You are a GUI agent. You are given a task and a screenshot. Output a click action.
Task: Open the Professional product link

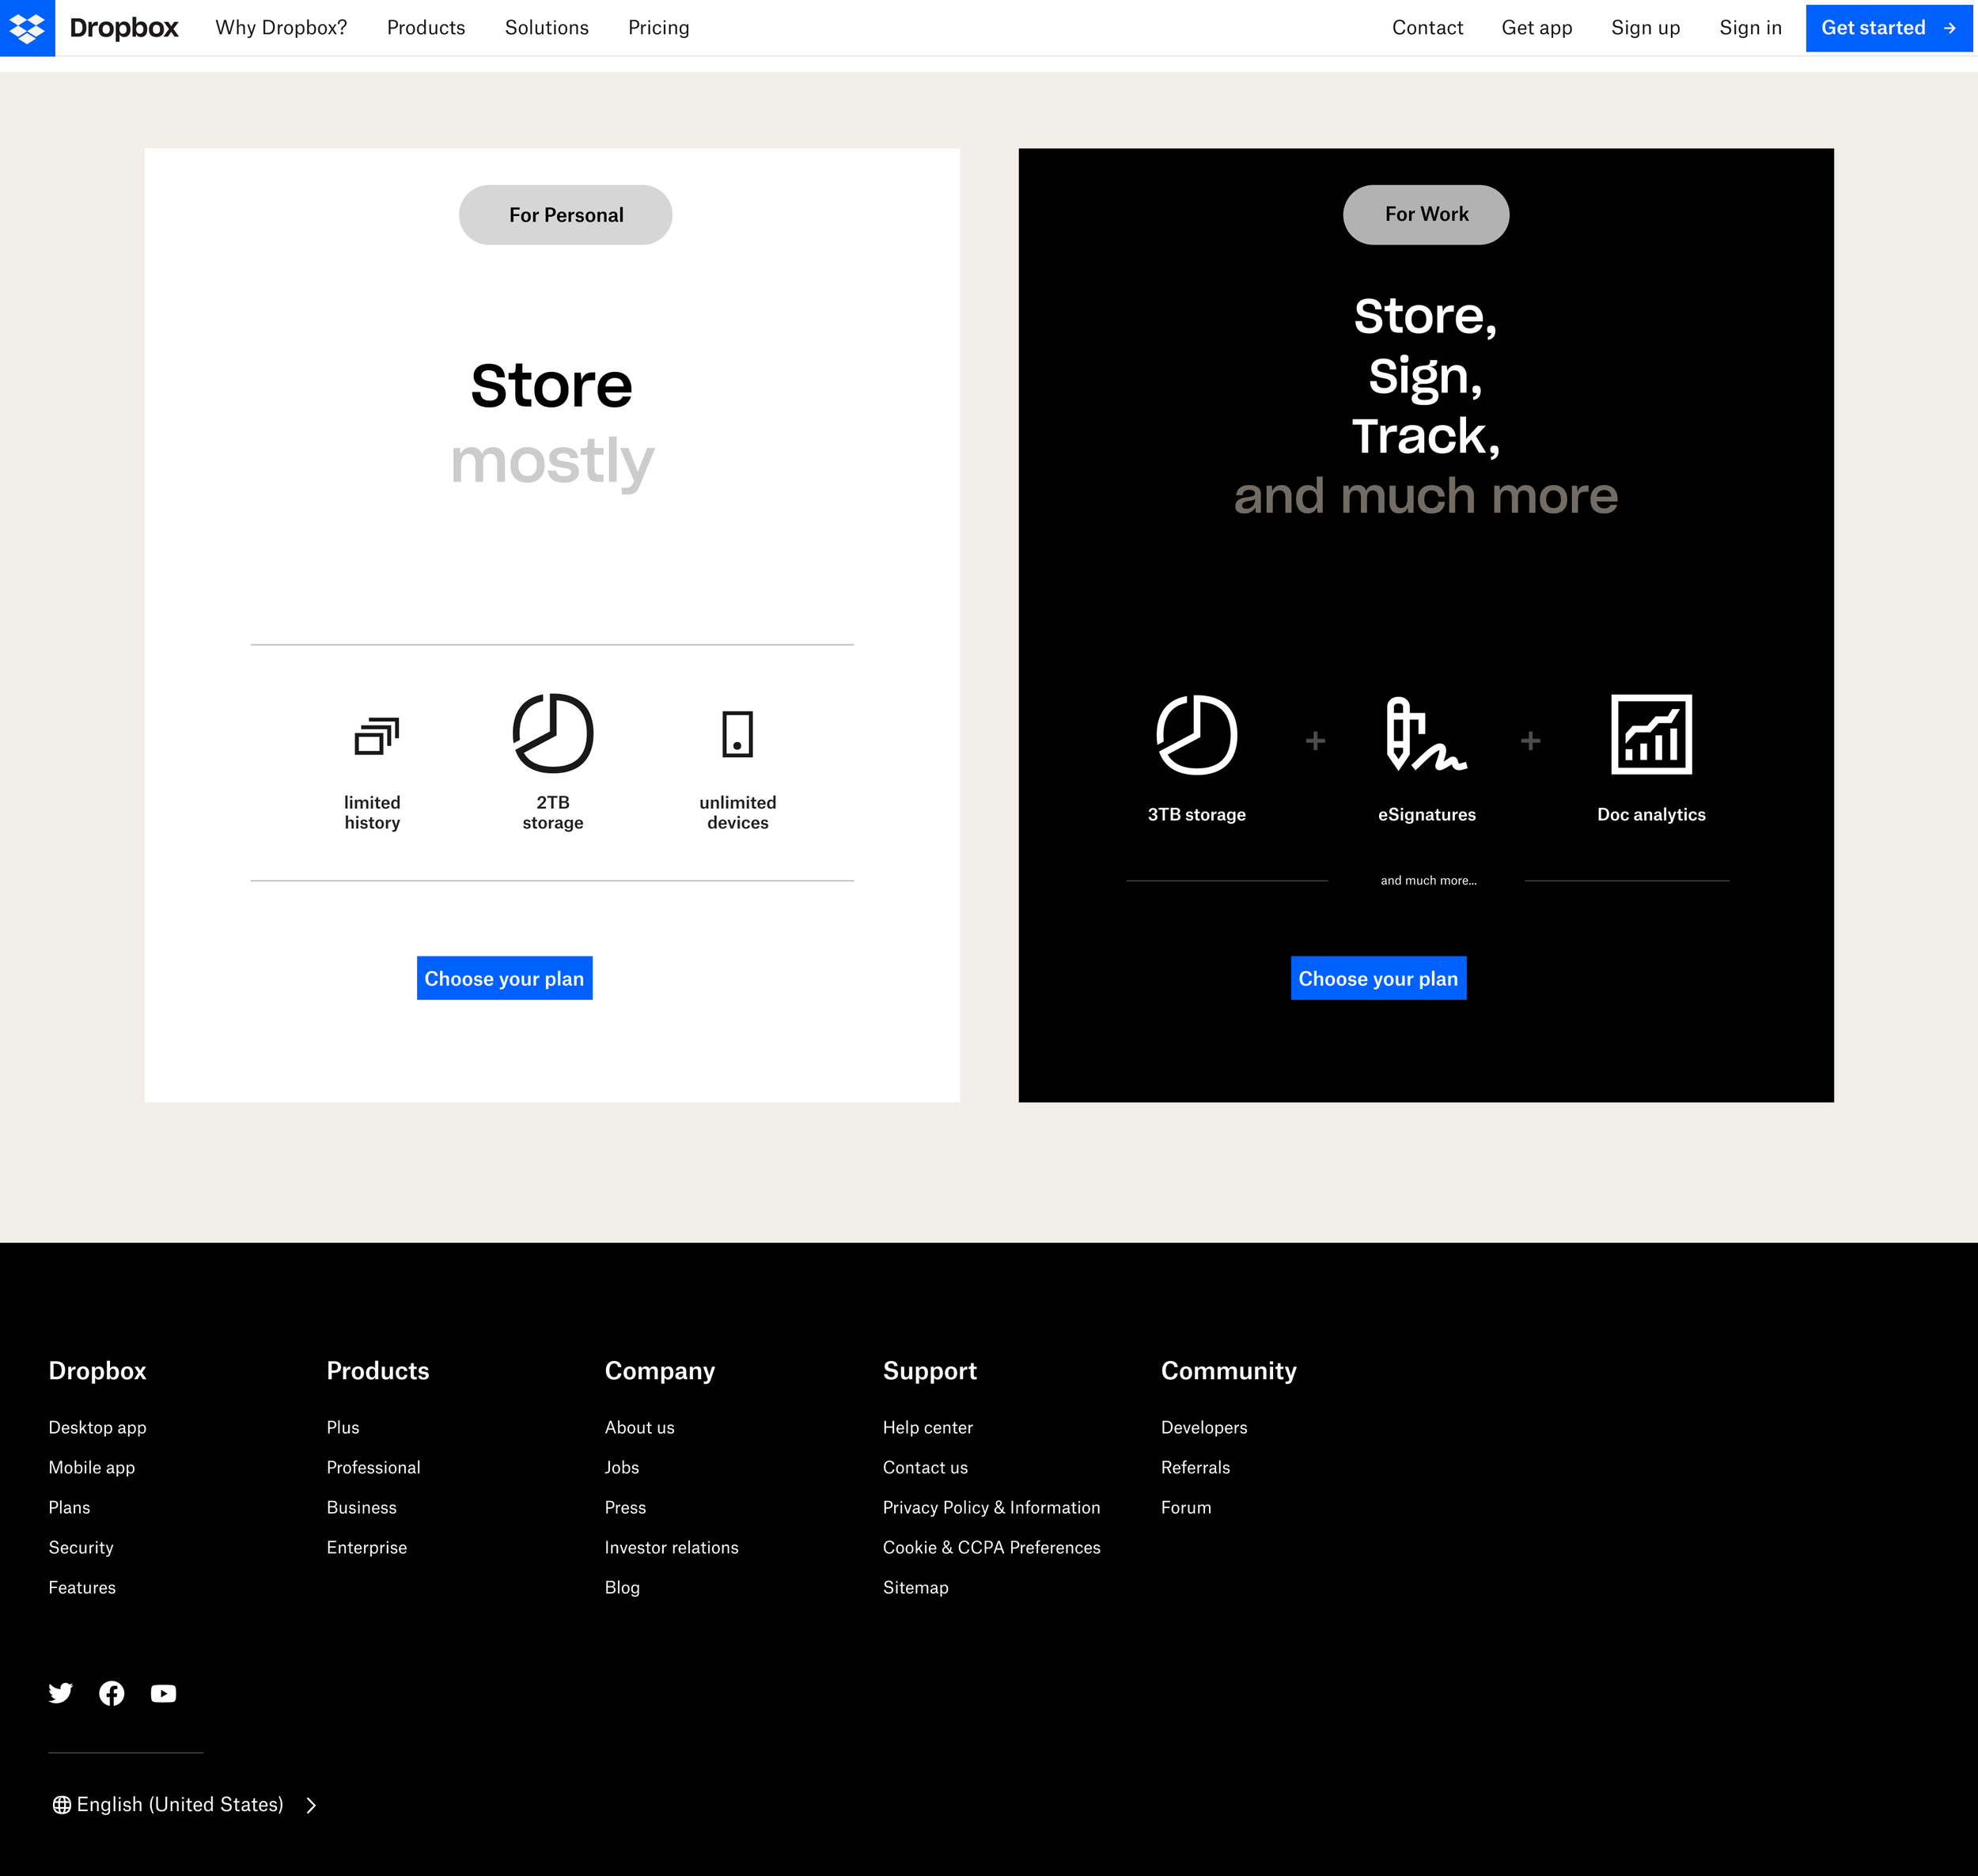click(x=374, y=1467)
